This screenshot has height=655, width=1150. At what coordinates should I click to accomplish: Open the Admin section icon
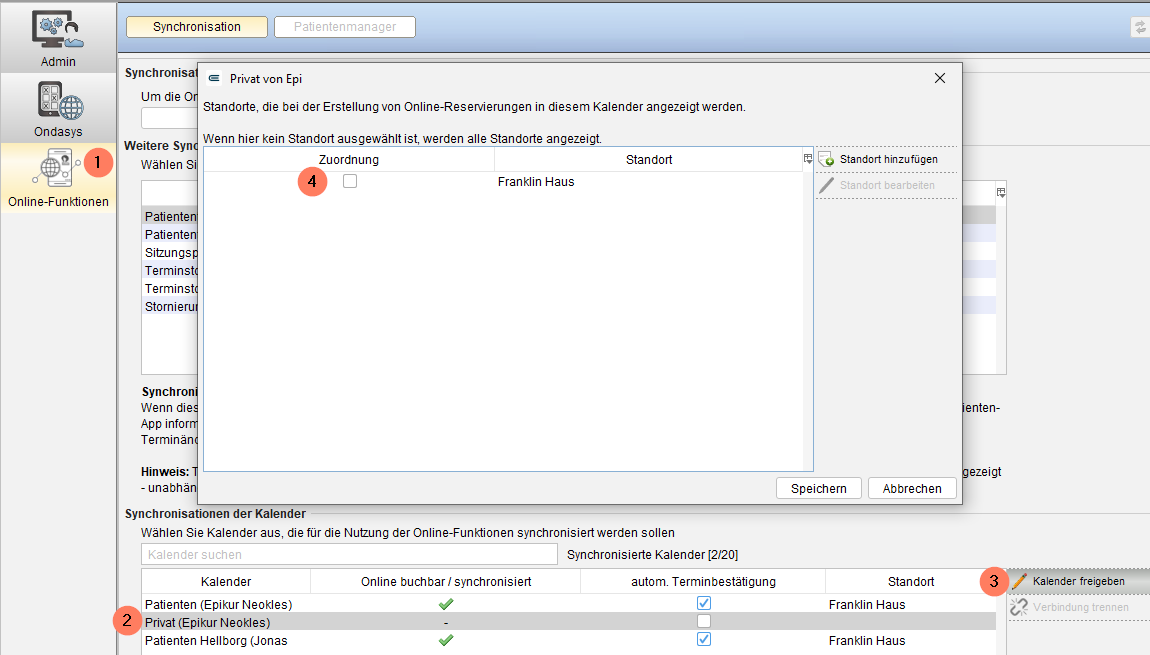click(58, 31)
